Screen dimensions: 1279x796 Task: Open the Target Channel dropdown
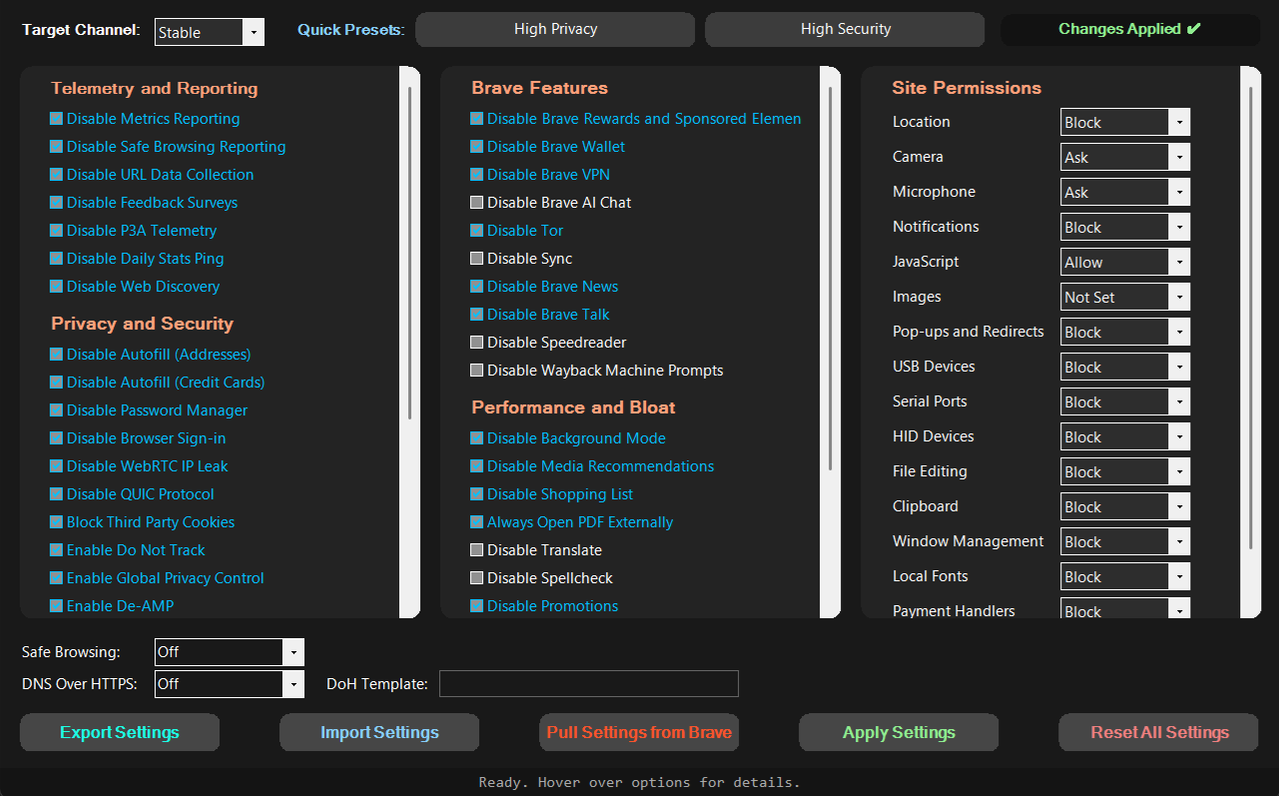point(210,32)
